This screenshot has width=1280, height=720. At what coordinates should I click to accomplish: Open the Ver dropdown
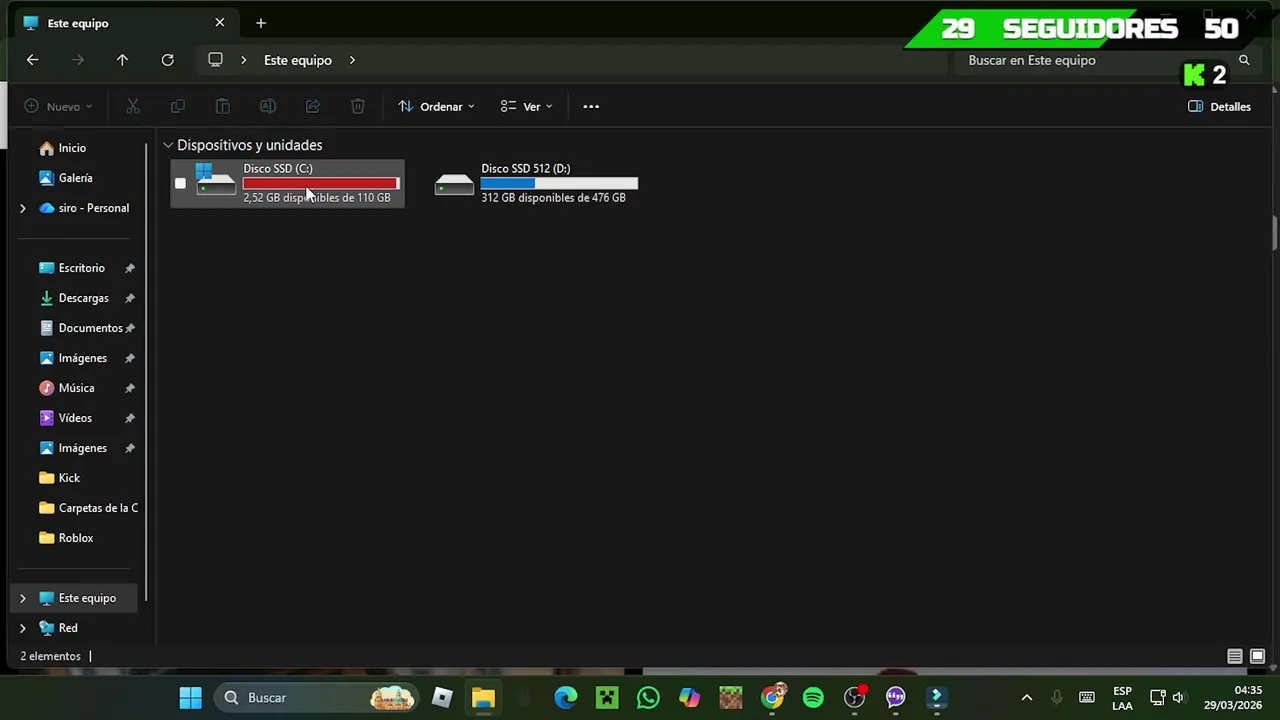526,106
